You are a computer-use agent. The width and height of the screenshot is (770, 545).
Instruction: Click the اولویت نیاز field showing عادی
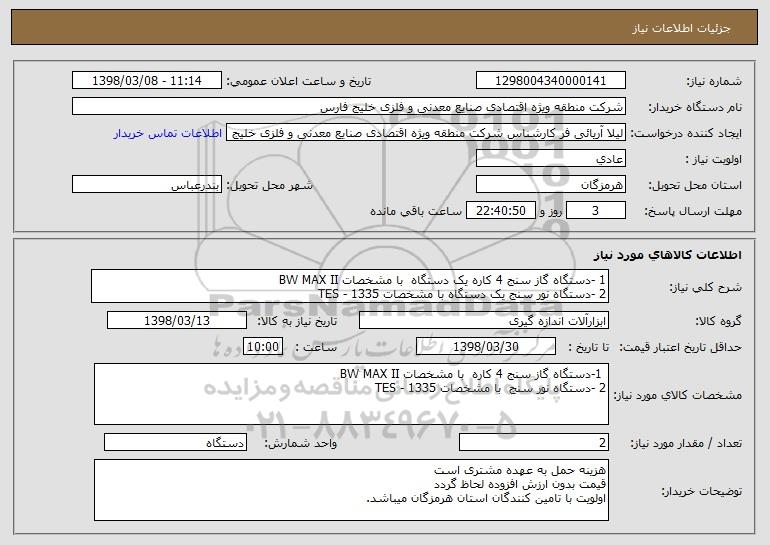tap(550, 159)
